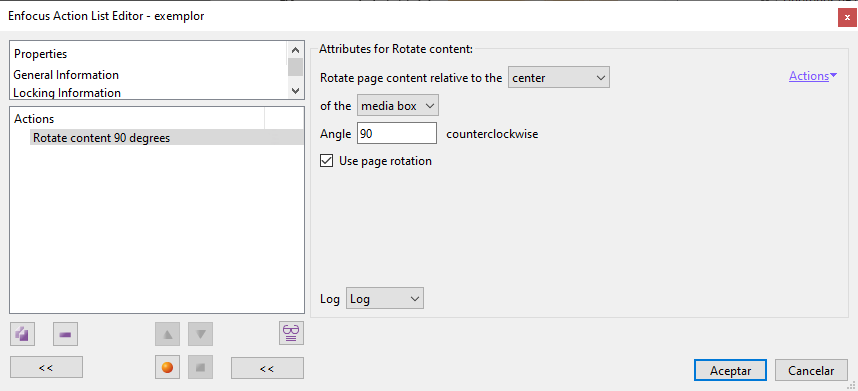This screenshot has height=391, width=858.
Task: Click the 'counterclockwise' label text
Action: pos(492,134)
